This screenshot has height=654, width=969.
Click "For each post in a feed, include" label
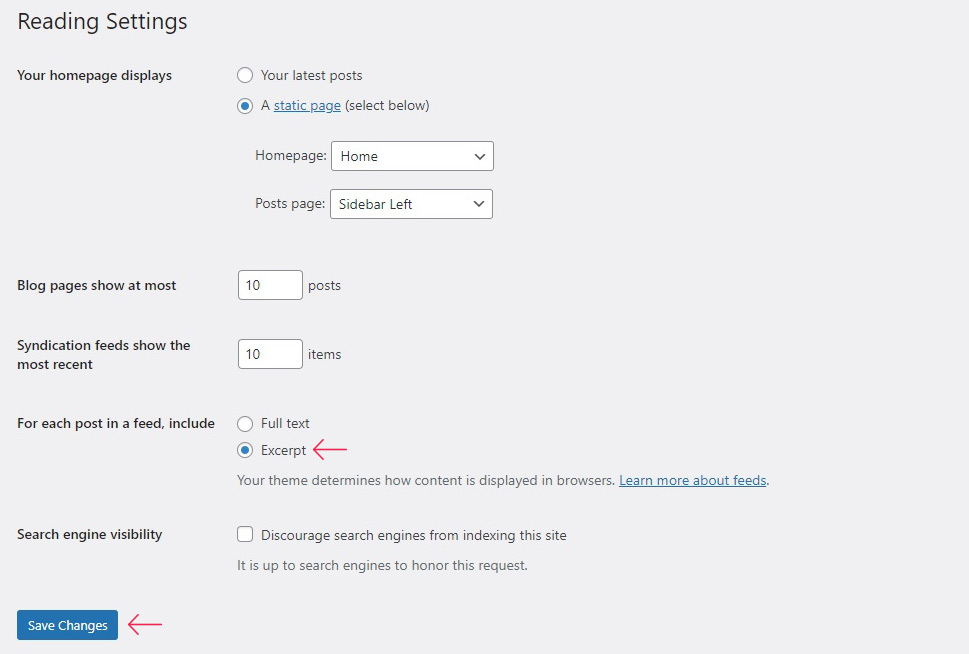click(116, 424)
